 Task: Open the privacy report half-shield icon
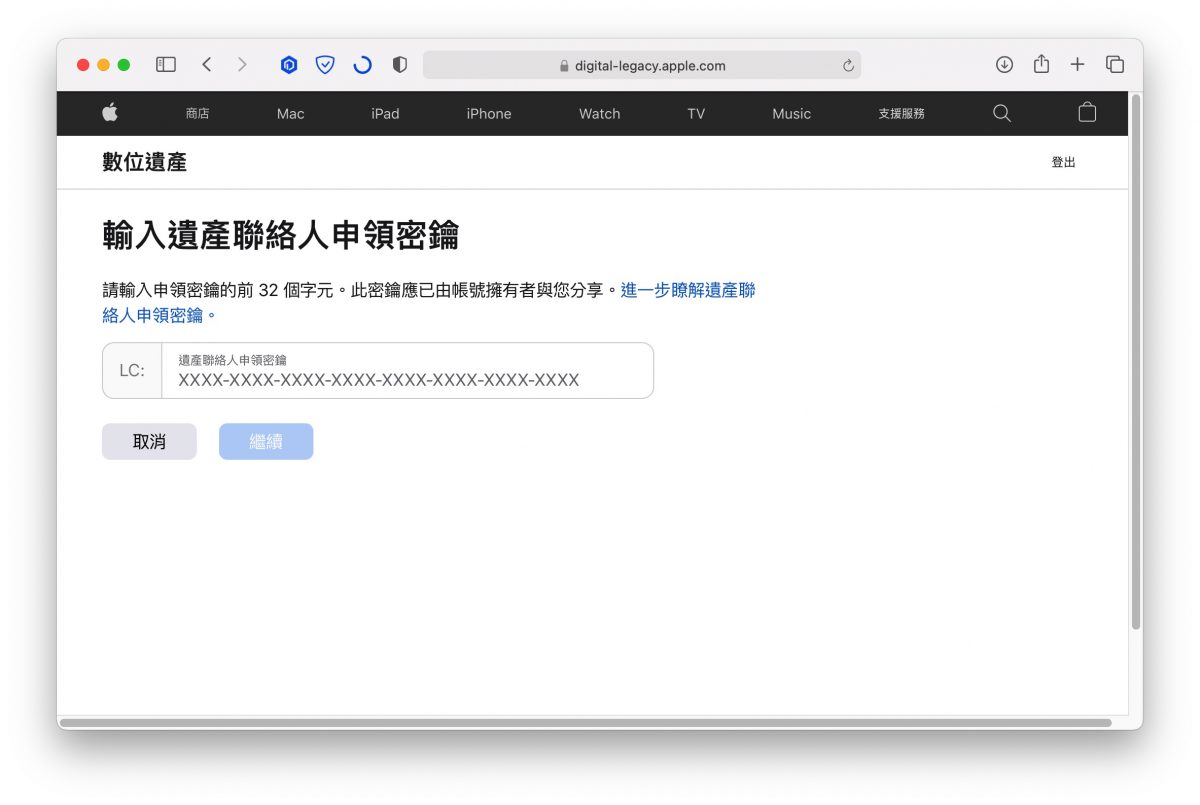[x=400, y=65]
